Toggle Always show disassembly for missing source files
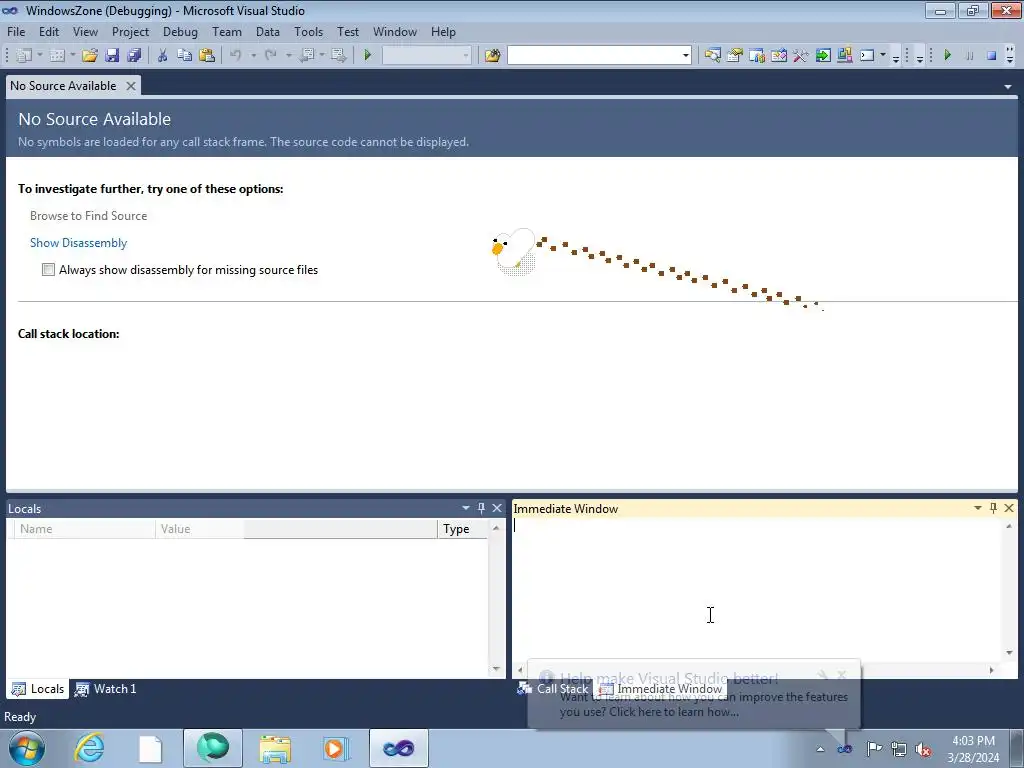The height and width of the screenshot is (768, 1024). (x=48, y=270)
